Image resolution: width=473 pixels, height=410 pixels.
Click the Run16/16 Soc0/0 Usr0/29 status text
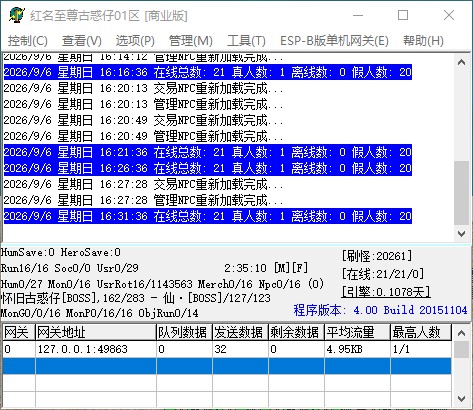pos(70,268)
